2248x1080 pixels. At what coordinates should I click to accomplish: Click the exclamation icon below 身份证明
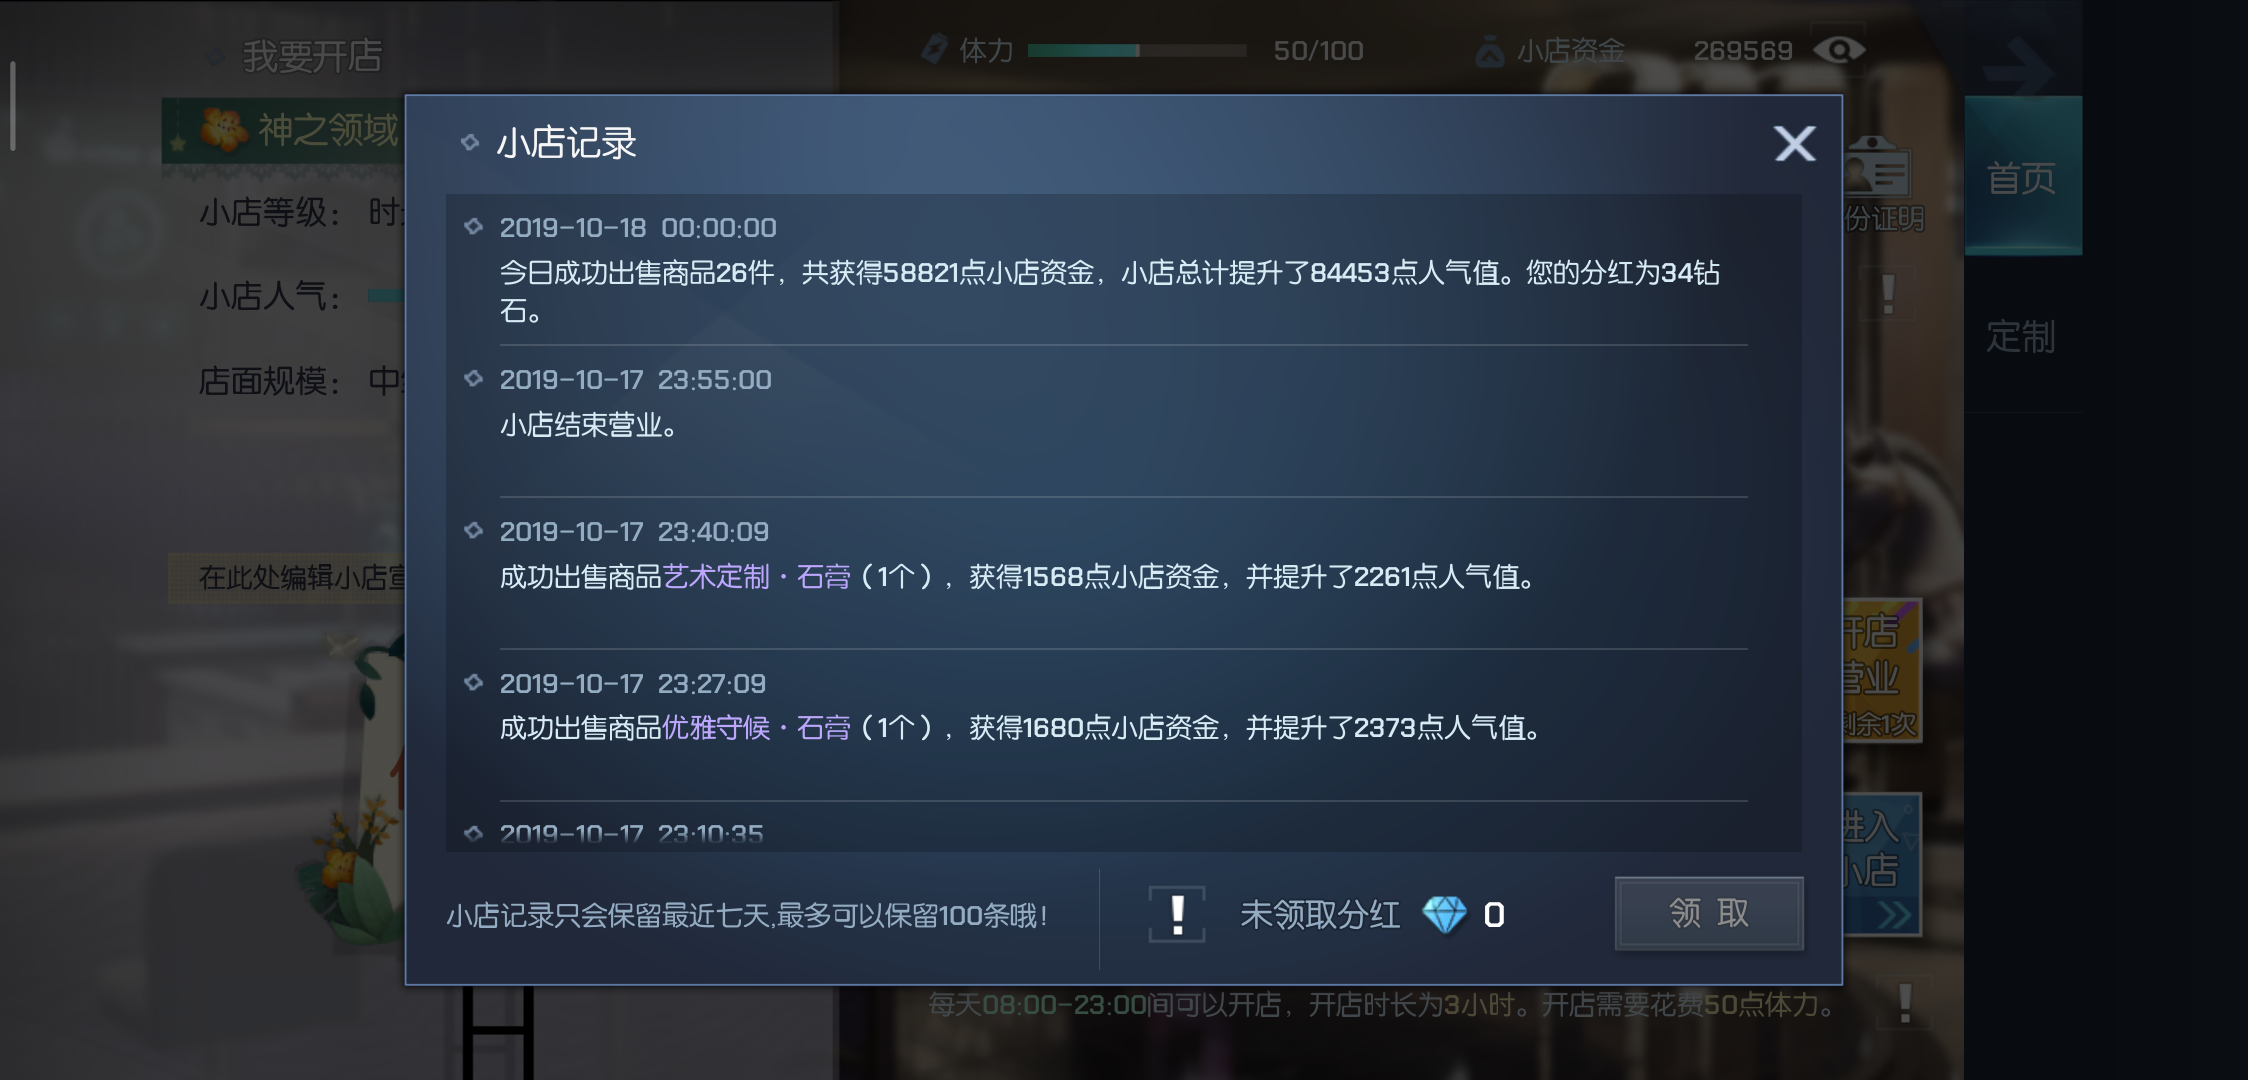(1888, 294)
